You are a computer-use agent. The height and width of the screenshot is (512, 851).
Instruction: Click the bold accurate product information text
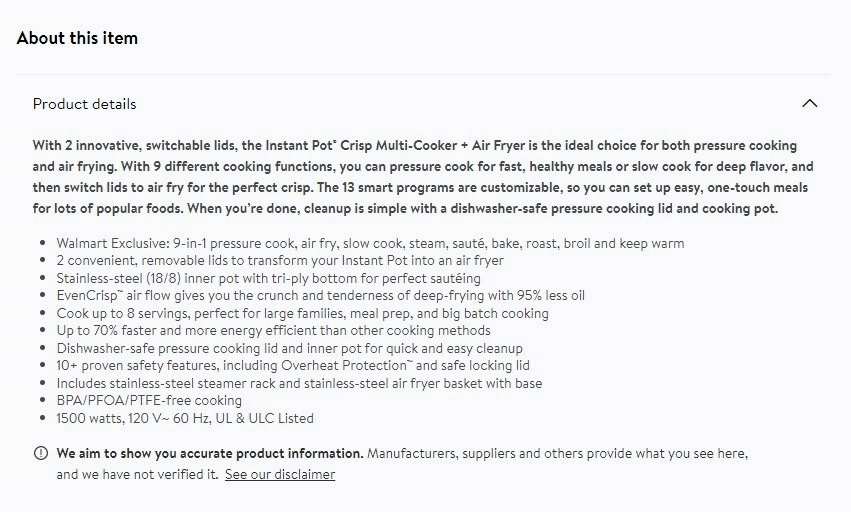click(210, 453)
